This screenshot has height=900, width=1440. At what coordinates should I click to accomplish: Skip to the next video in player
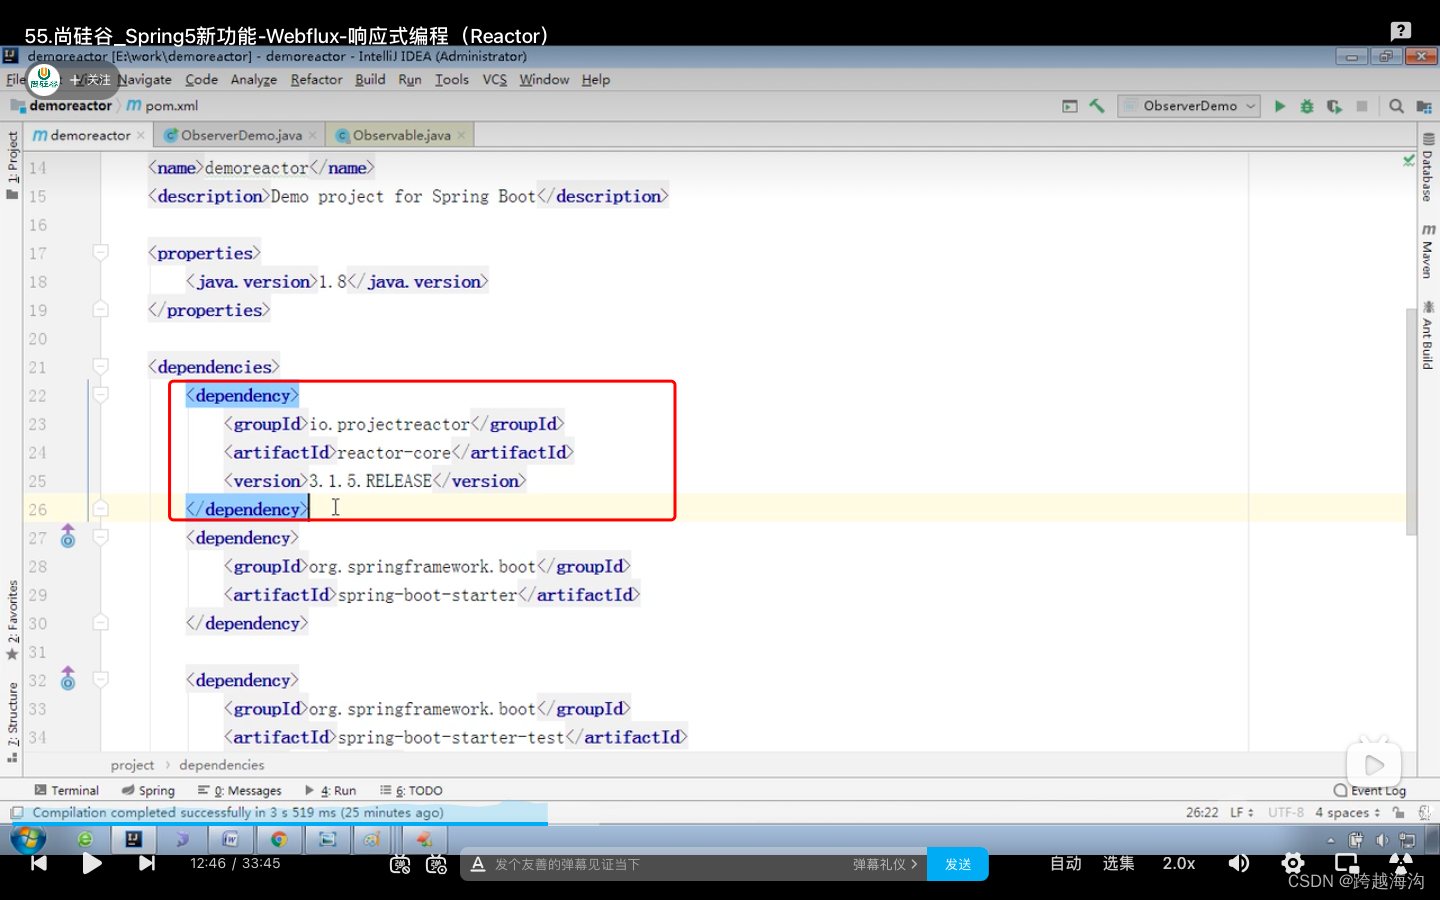click(147, 863)
